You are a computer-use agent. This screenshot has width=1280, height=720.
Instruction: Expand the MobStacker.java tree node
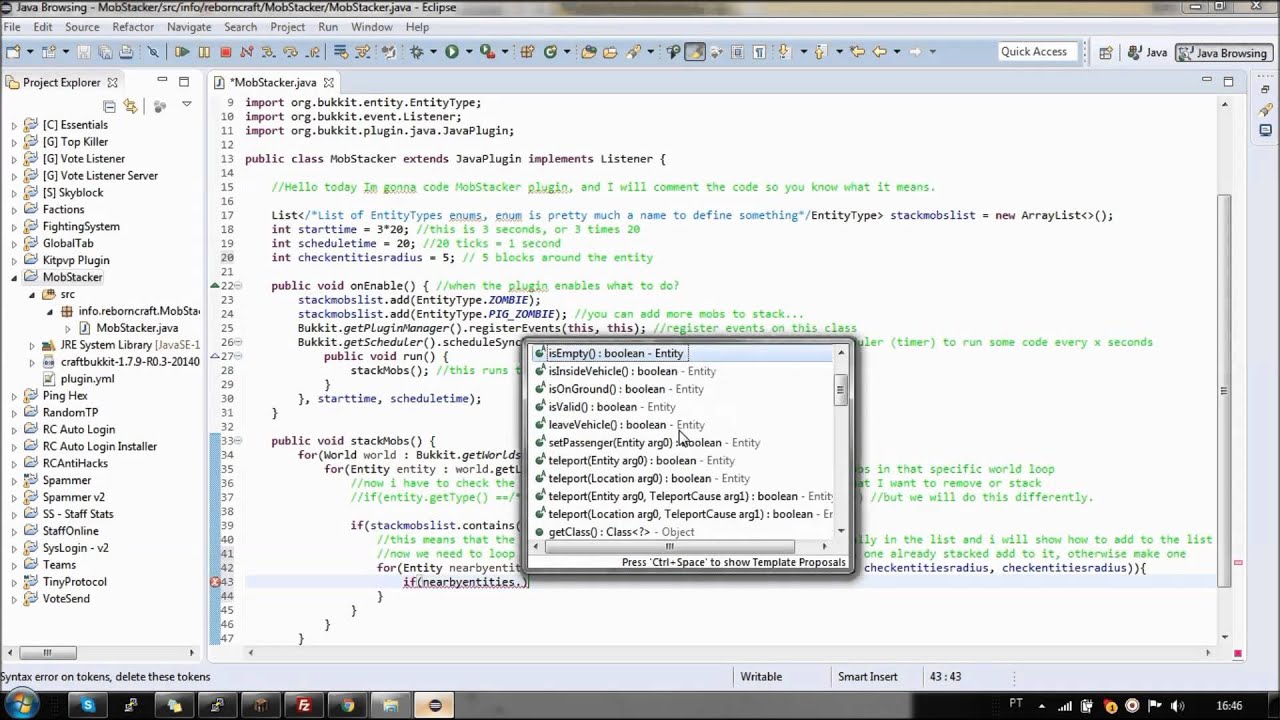[x=68, y=328]
